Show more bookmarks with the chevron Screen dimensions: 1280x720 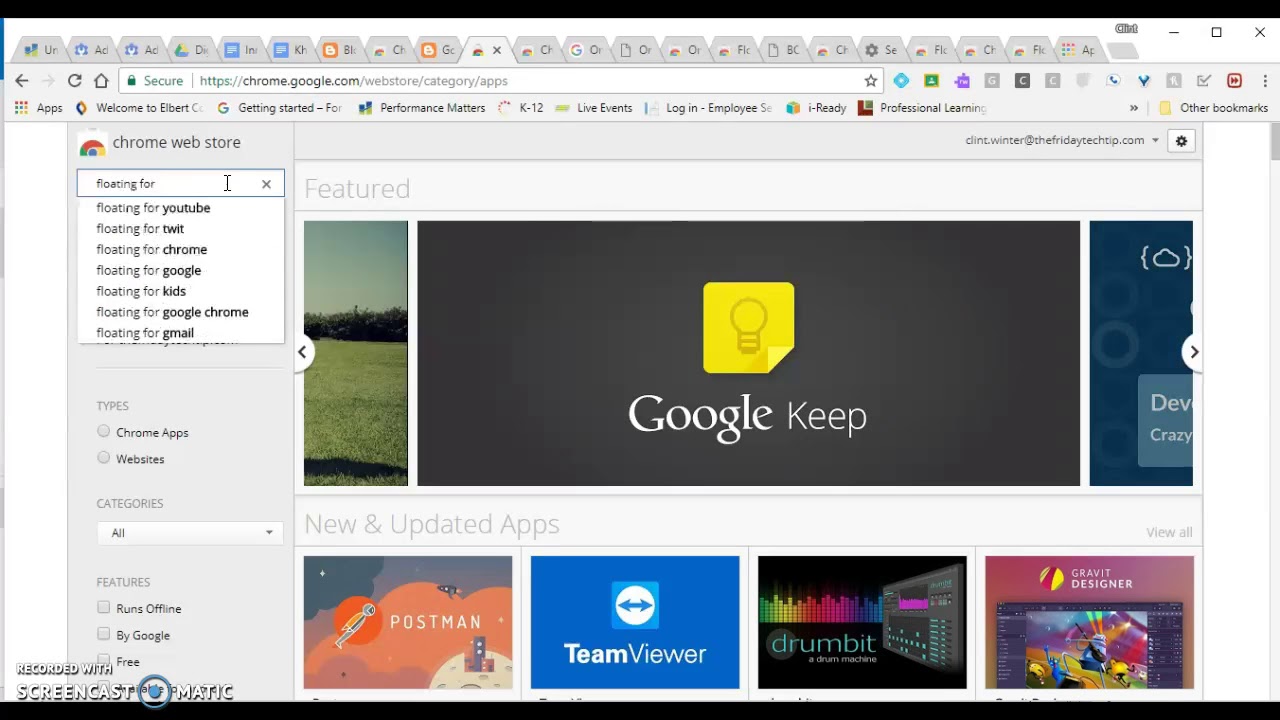pyautogui.click(x=1134, y=108)
